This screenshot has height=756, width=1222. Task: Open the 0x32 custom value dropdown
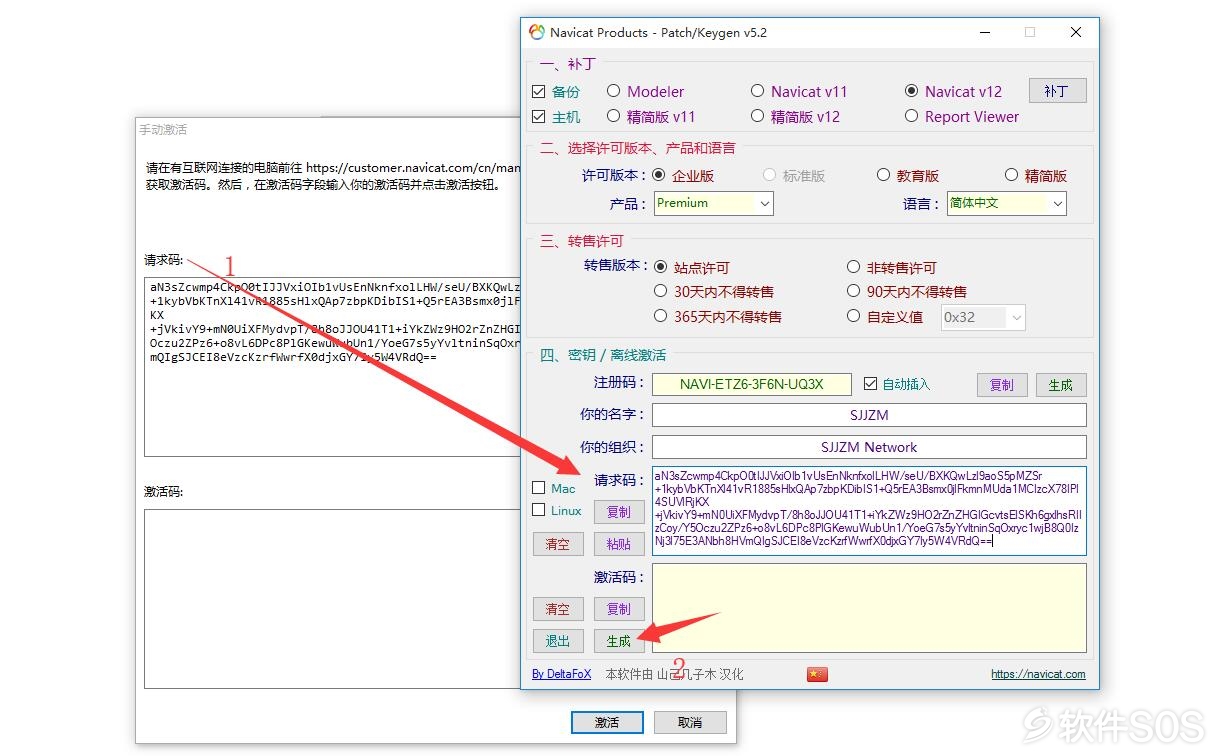pos(984,317)
